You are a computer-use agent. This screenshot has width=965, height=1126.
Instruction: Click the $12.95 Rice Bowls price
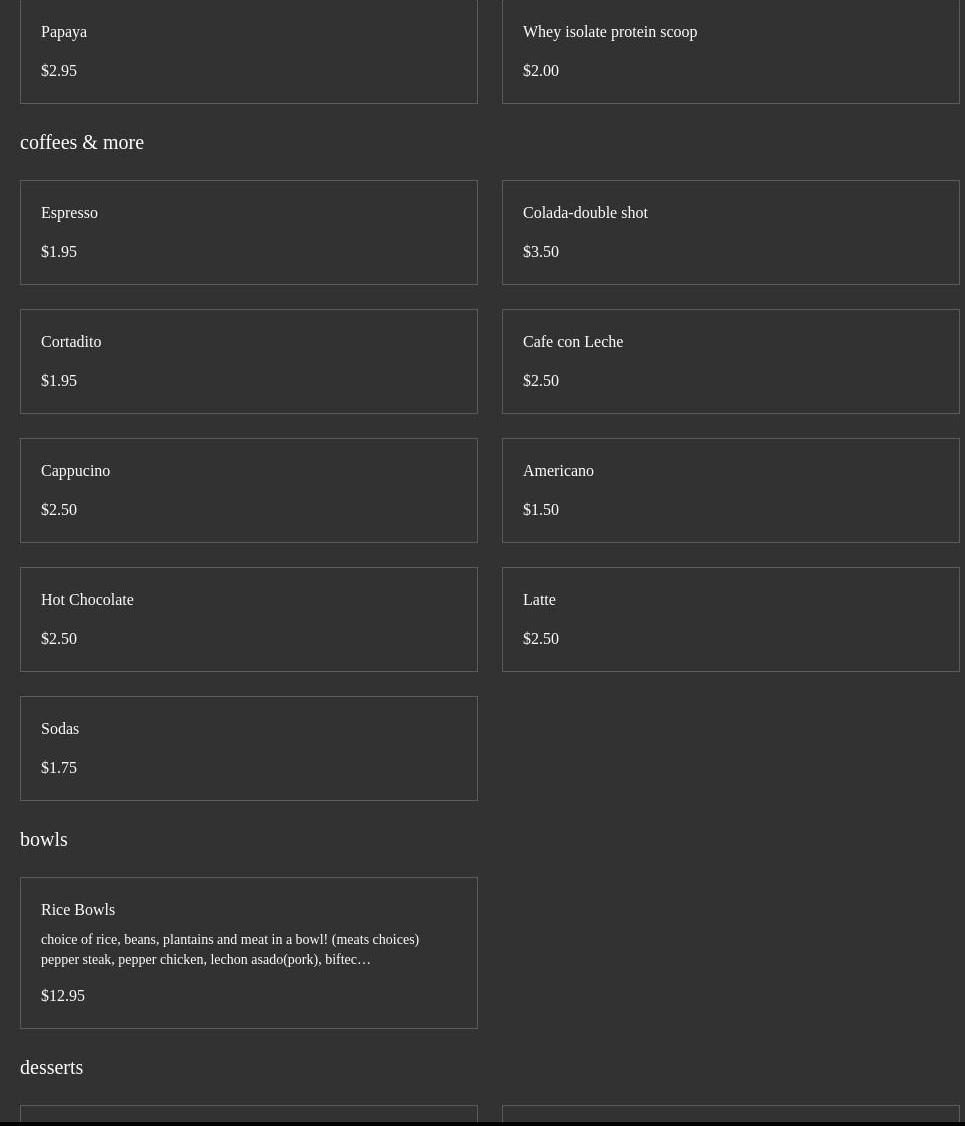coord(63,995)
